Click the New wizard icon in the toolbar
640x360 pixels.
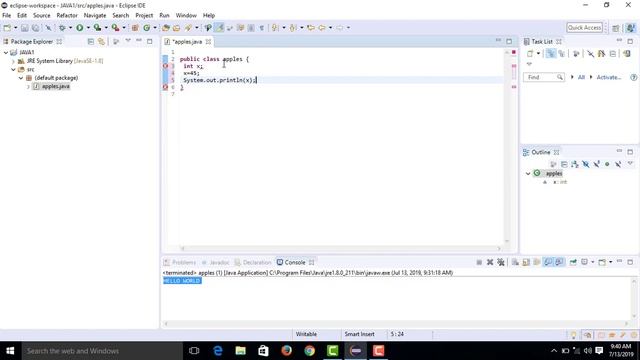(7, 28)
